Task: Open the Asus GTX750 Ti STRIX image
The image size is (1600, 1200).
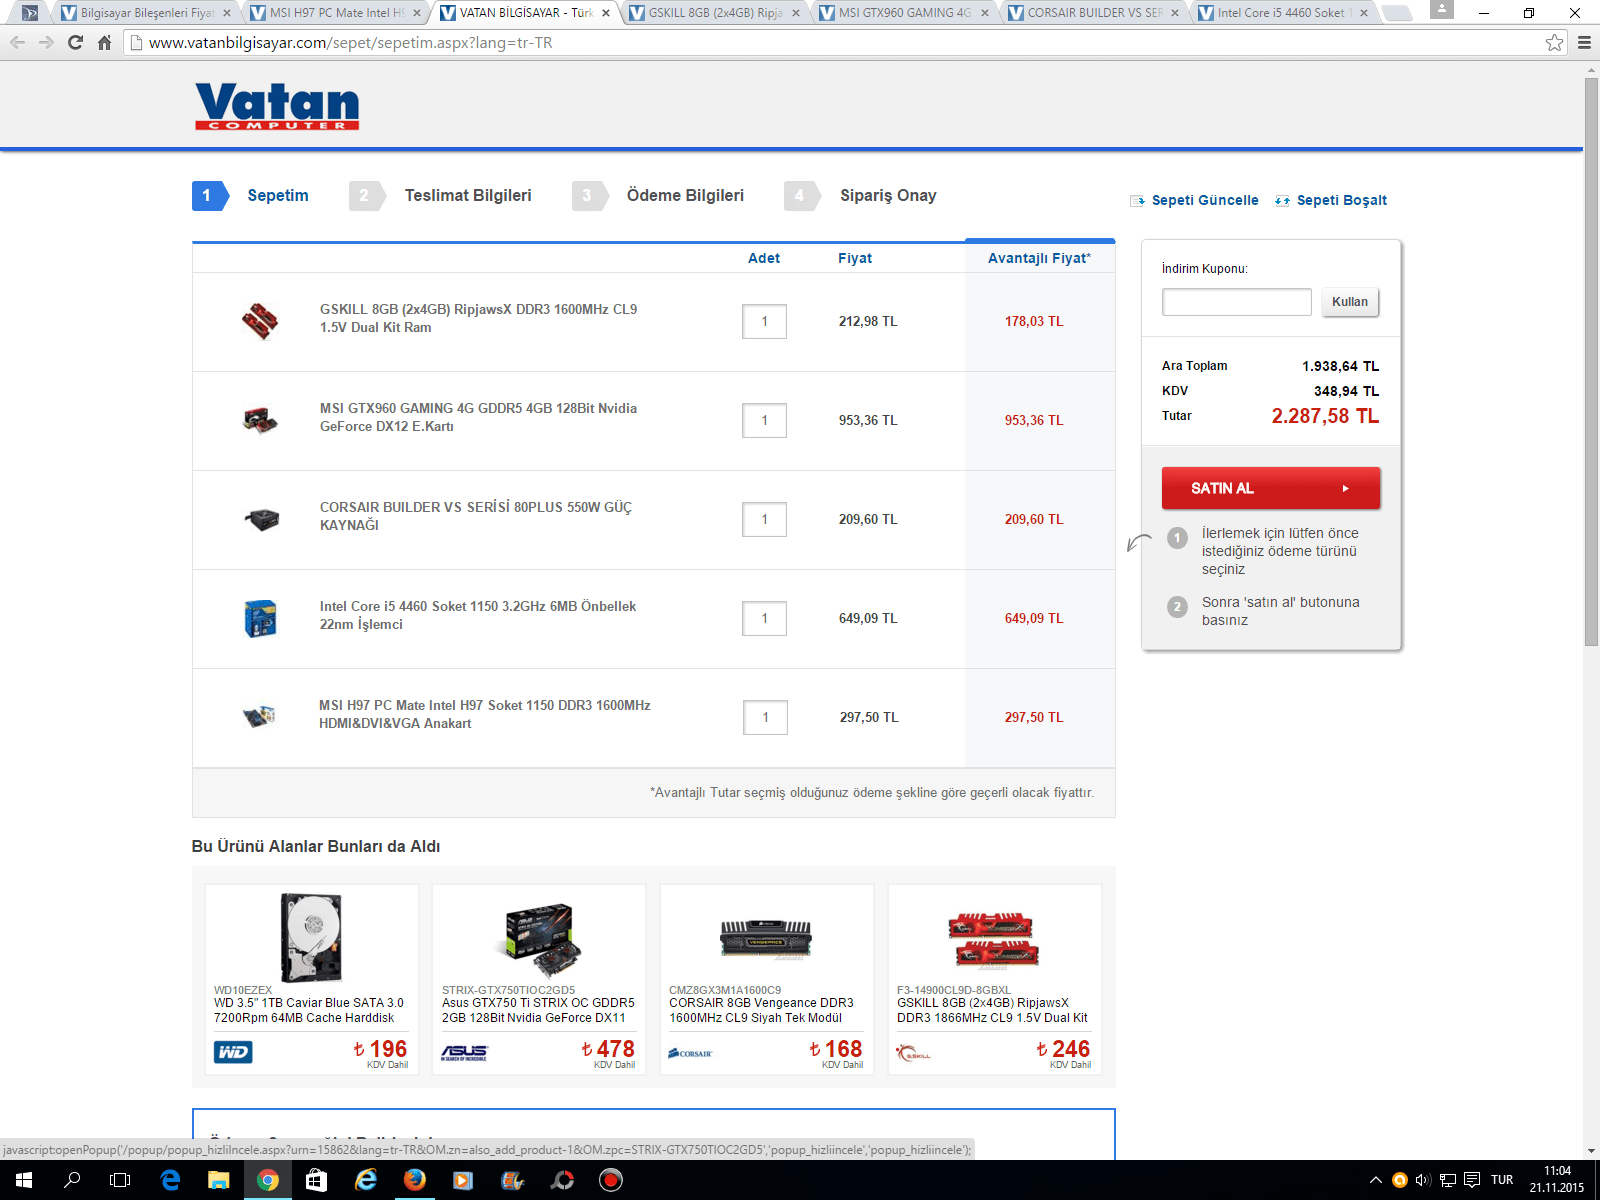Action: (539, 939)
